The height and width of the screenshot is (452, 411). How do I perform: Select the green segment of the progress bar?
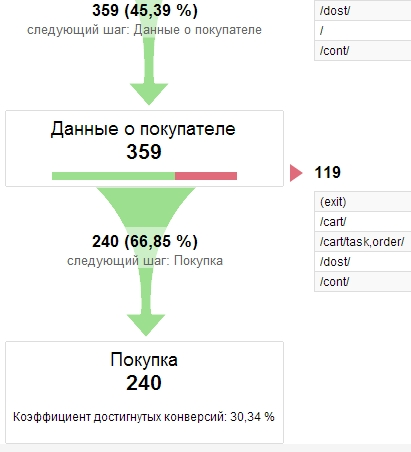pos(113,176)
